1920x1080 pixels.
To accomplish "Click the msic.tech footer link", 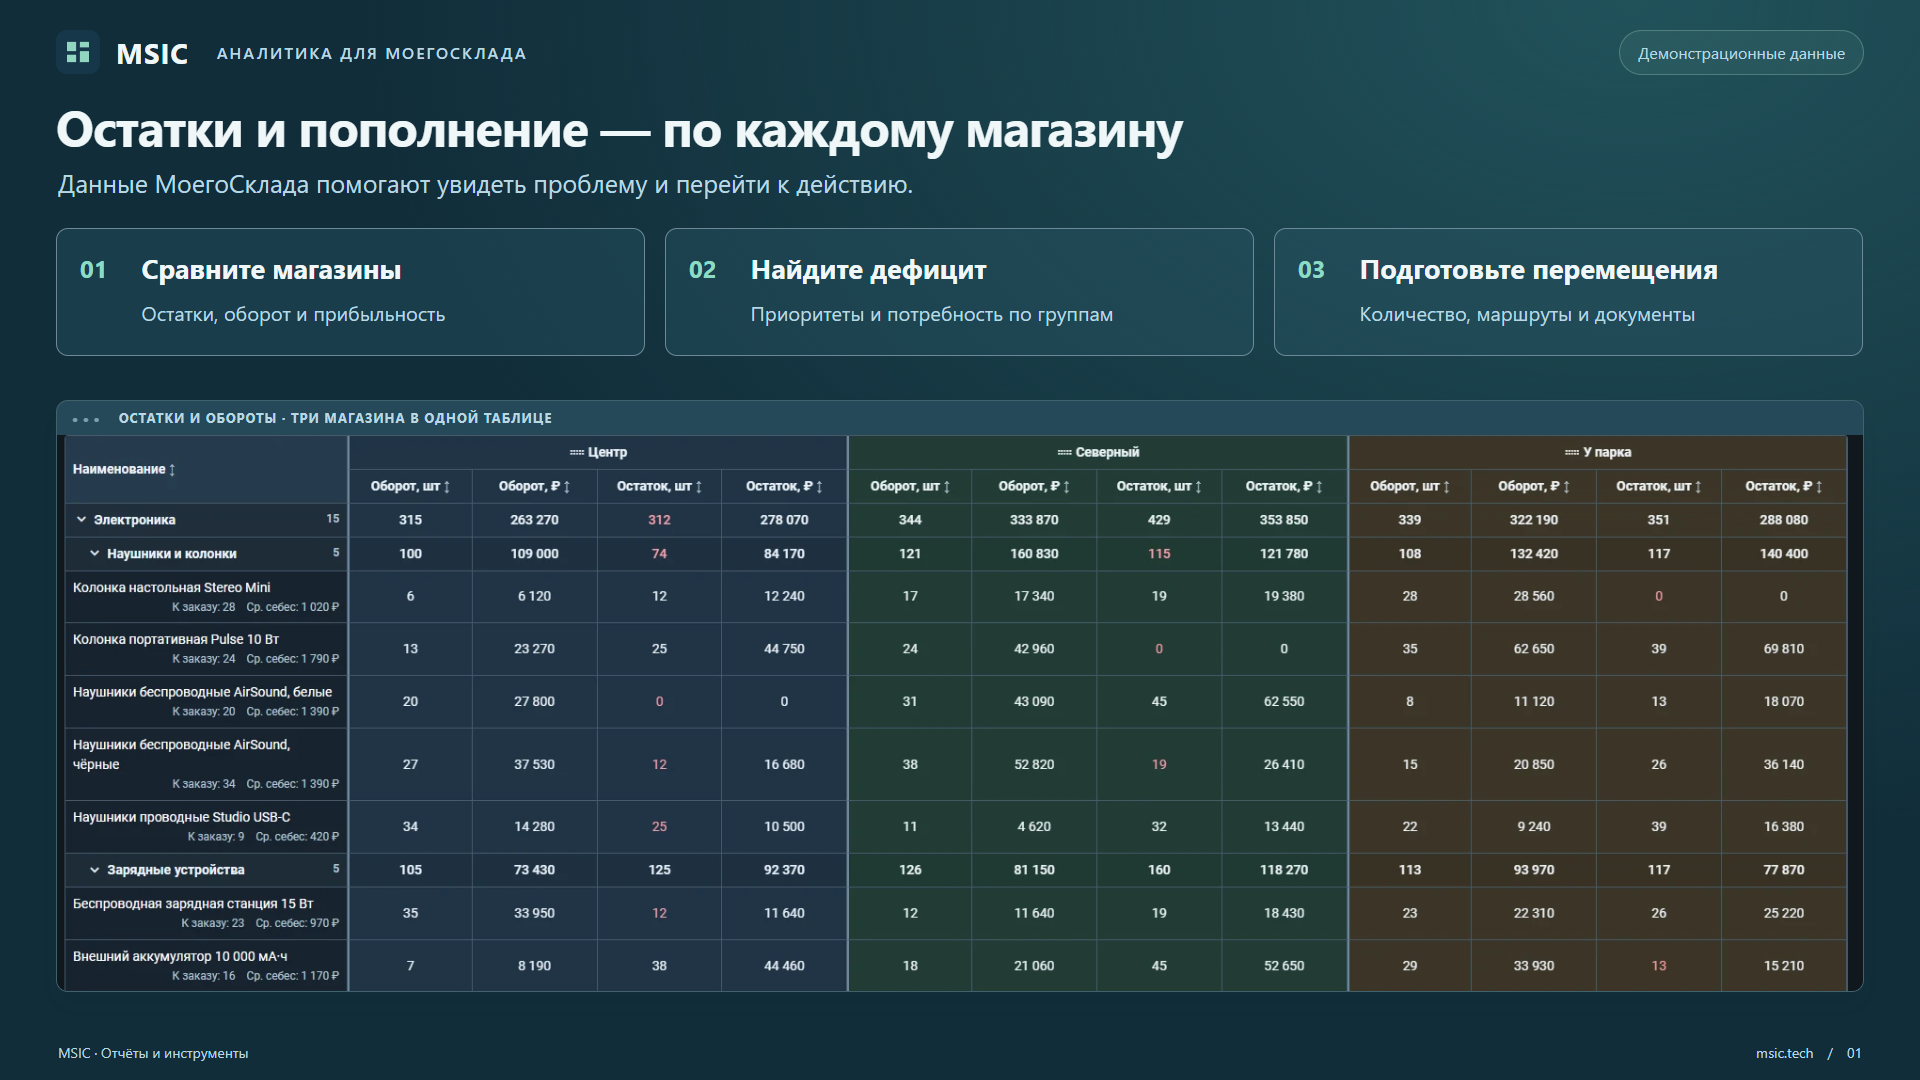I will [x=1784, y=1053].
